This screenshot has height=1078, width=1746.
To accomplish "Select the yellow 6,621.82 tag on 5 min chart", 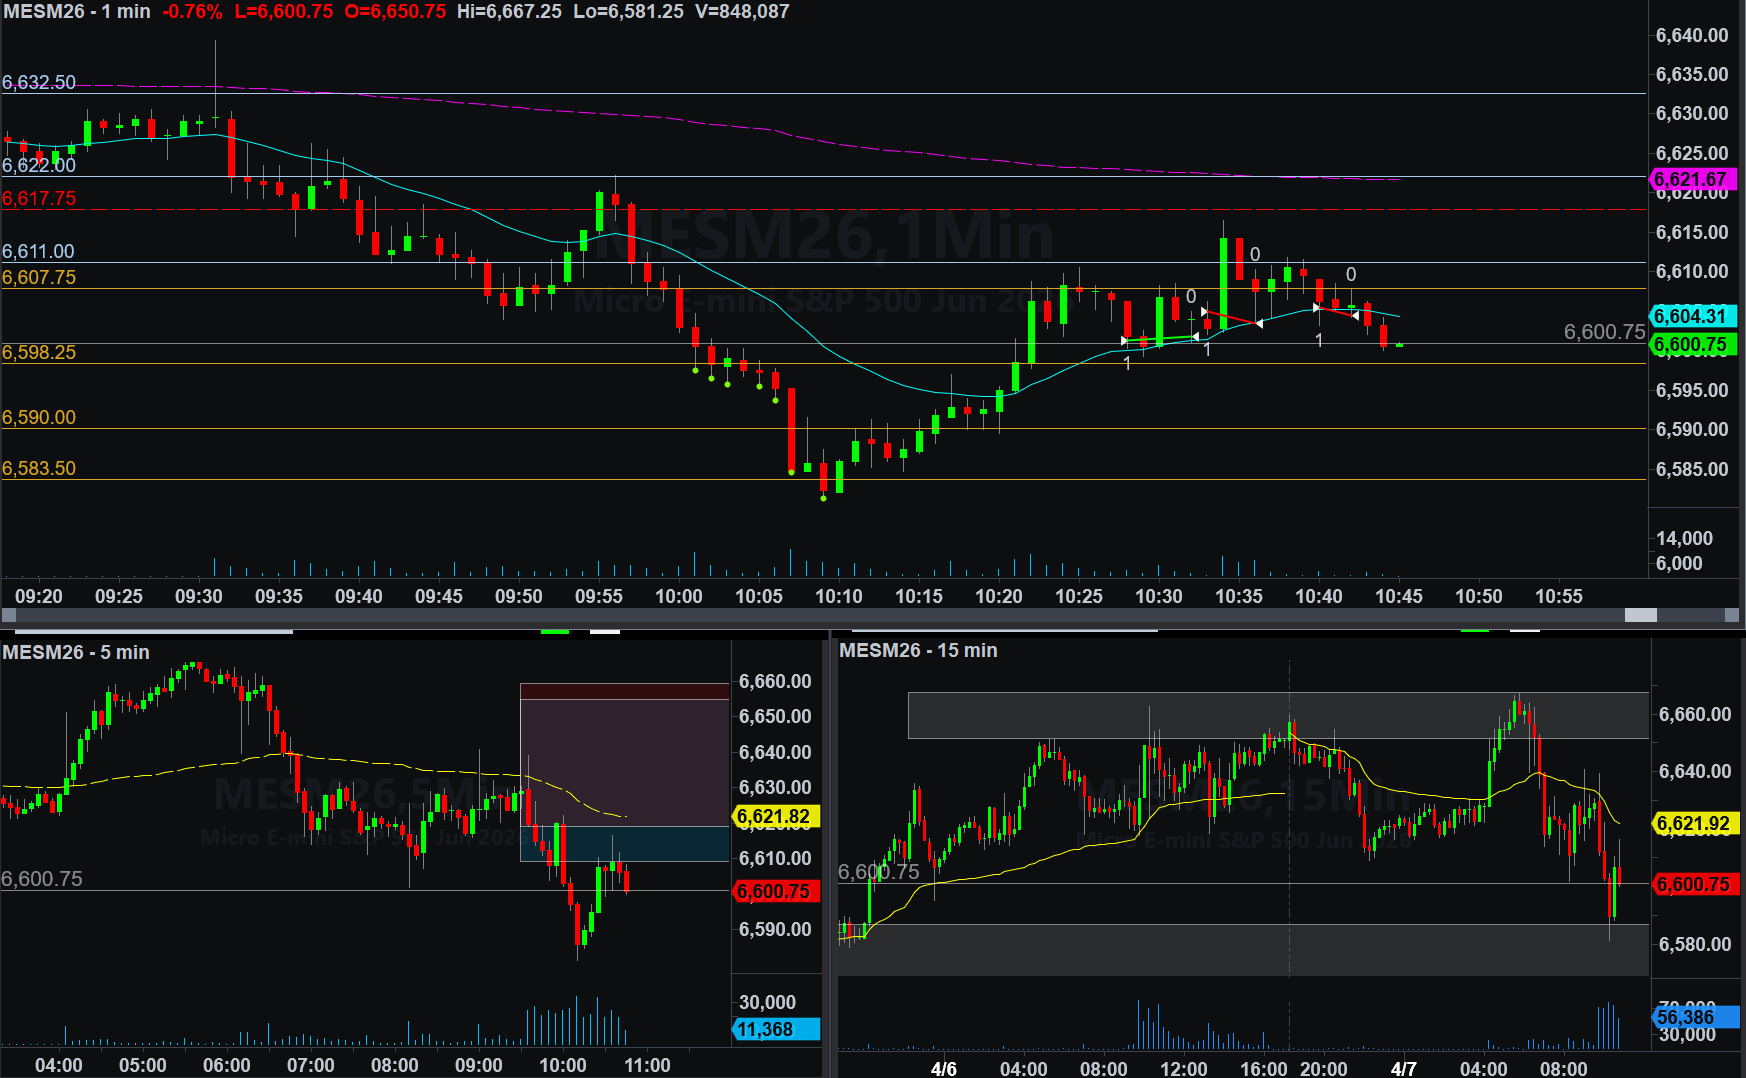I will (775, 817).
